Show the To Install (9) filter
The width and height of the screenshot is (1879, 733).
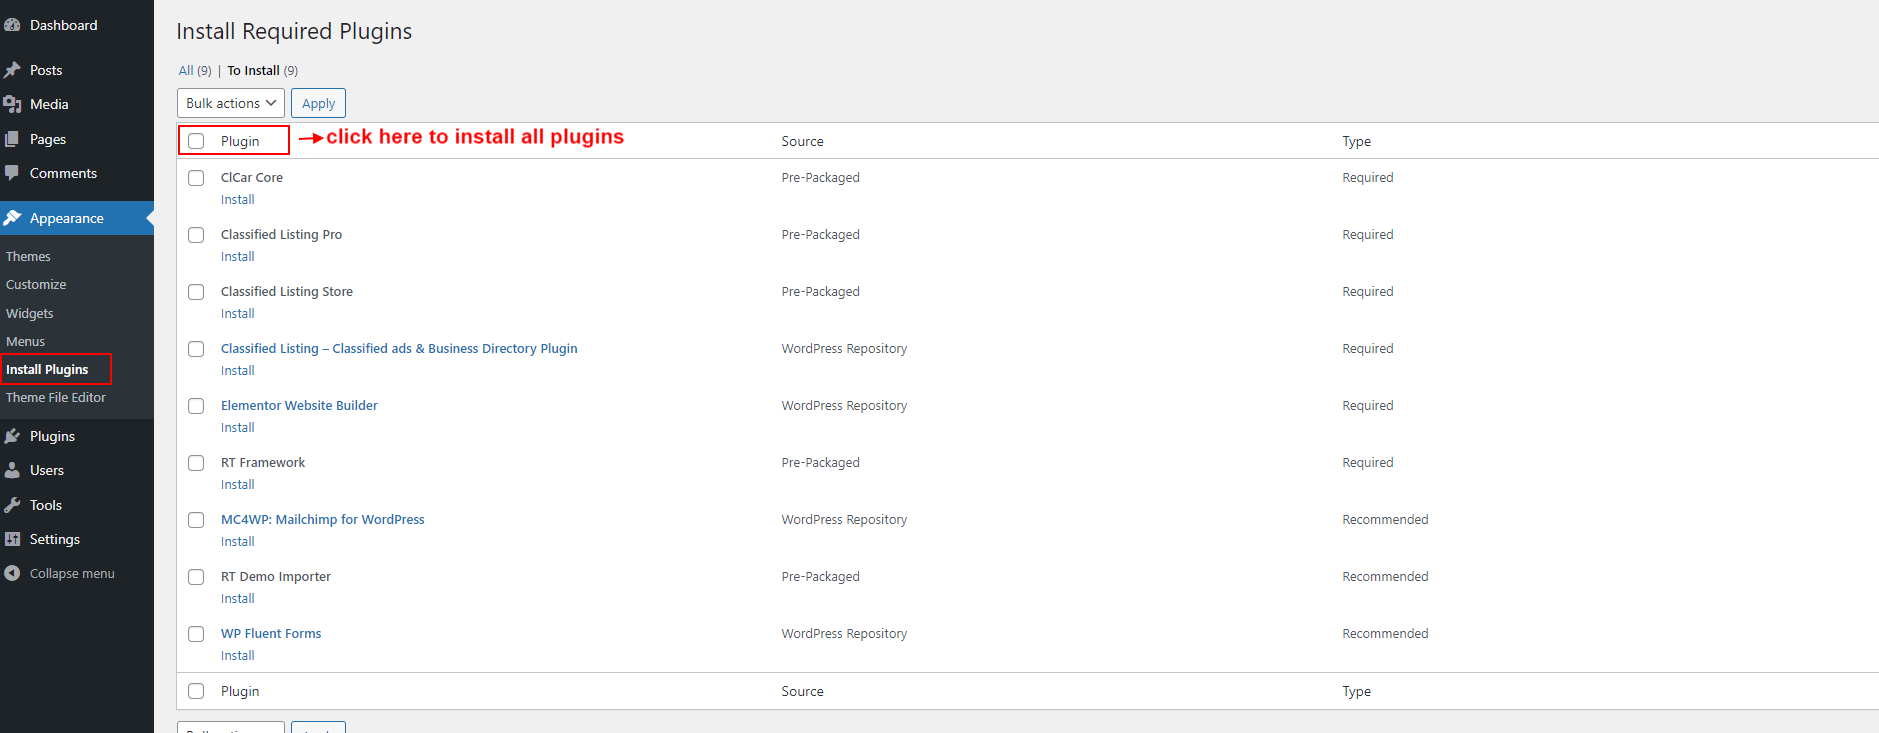click(x=262, y=71)
